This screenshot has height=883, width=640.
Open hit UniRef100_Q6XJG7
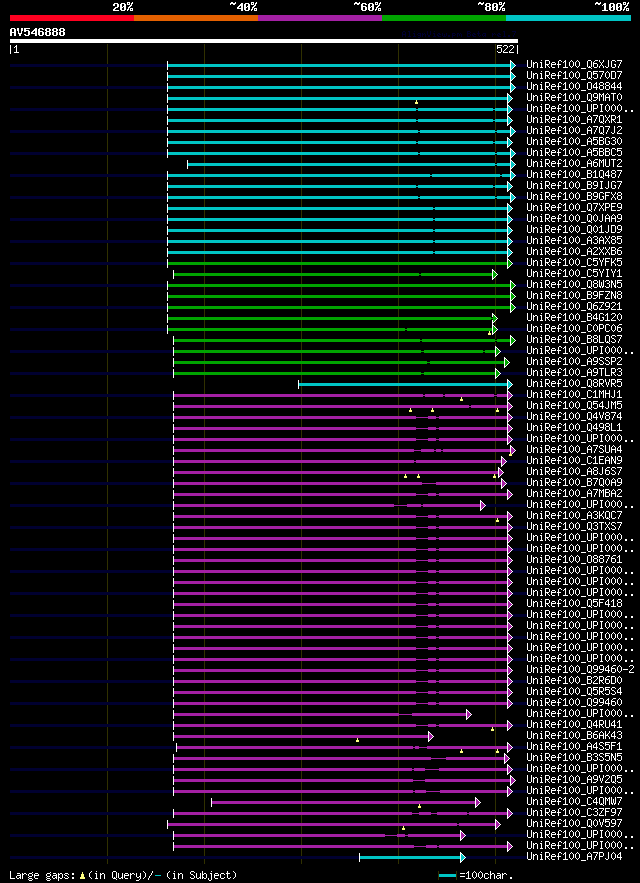point(574,64)
